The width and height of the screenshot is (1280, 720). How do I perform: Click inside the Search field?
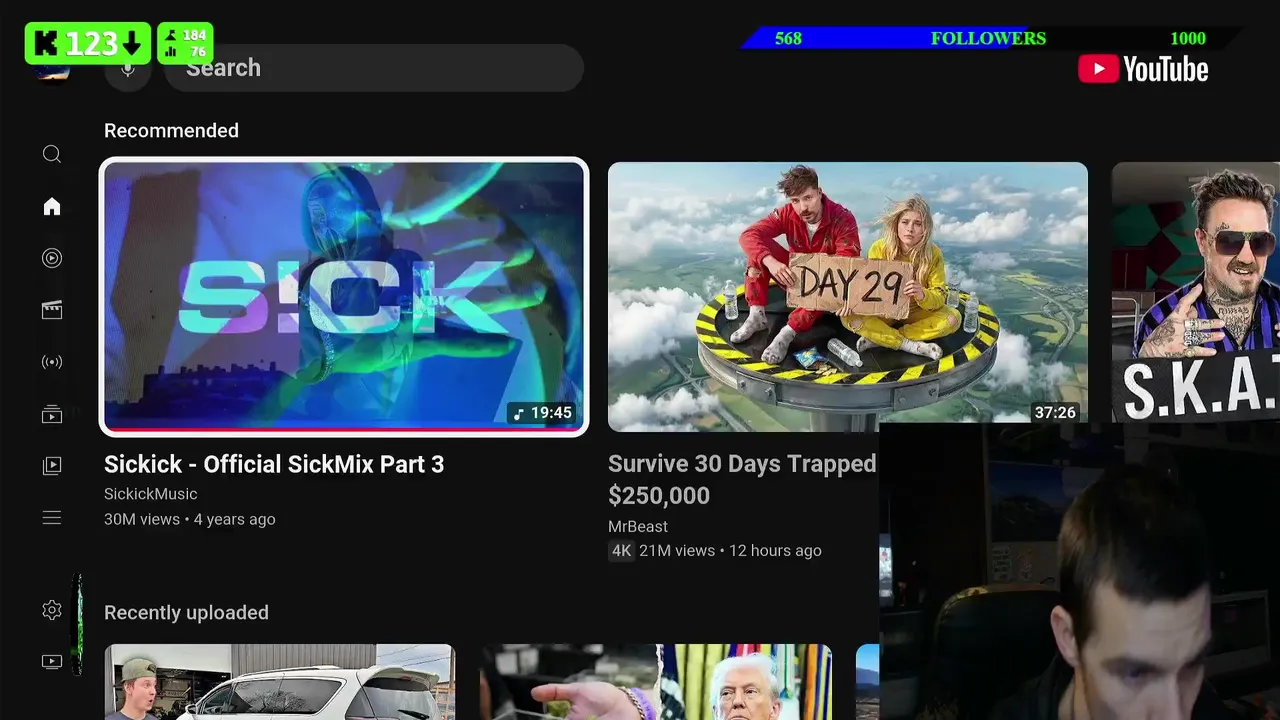(x=373, y=68)
